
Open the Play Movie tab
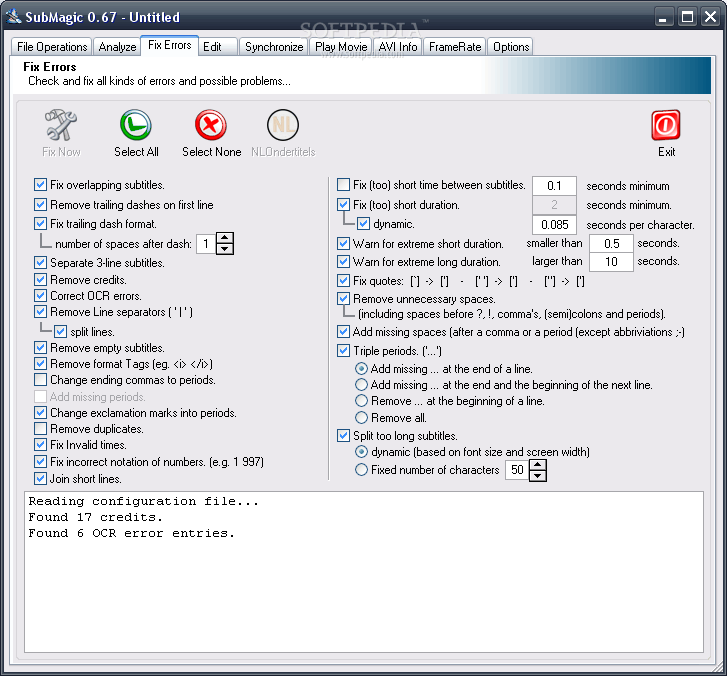coord(341,47)
